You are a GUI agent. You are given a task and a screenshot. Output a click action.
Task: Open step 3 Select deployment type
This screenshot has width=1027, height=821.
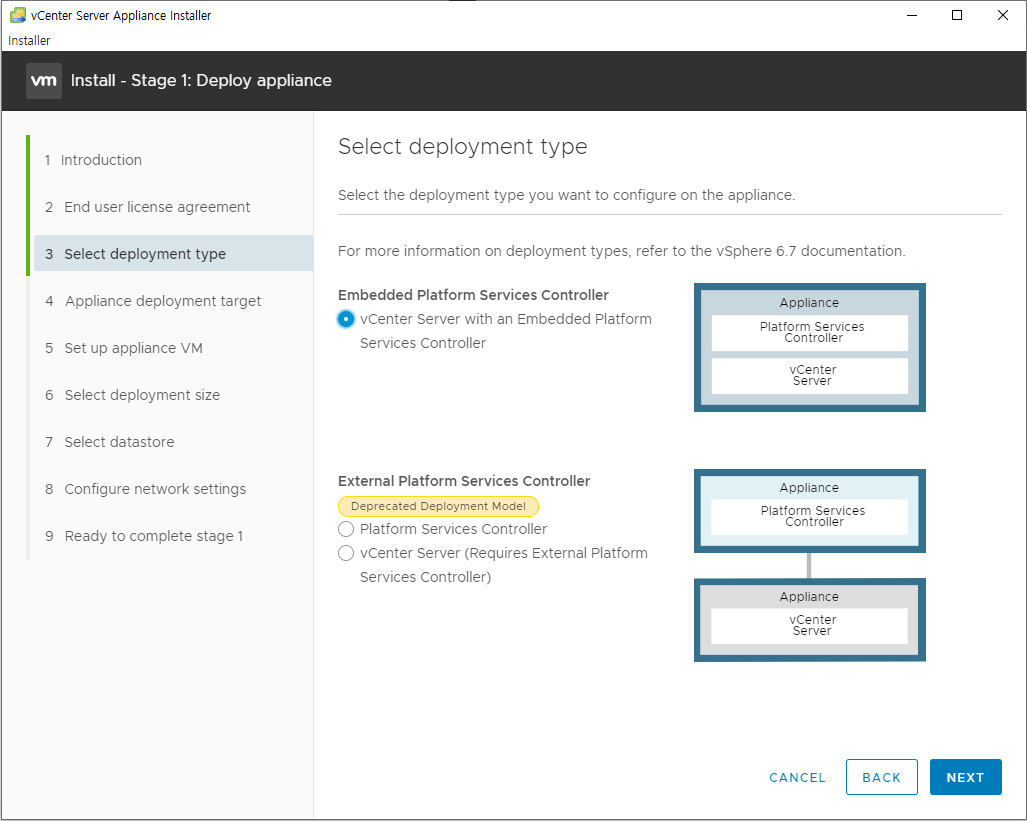174,254
